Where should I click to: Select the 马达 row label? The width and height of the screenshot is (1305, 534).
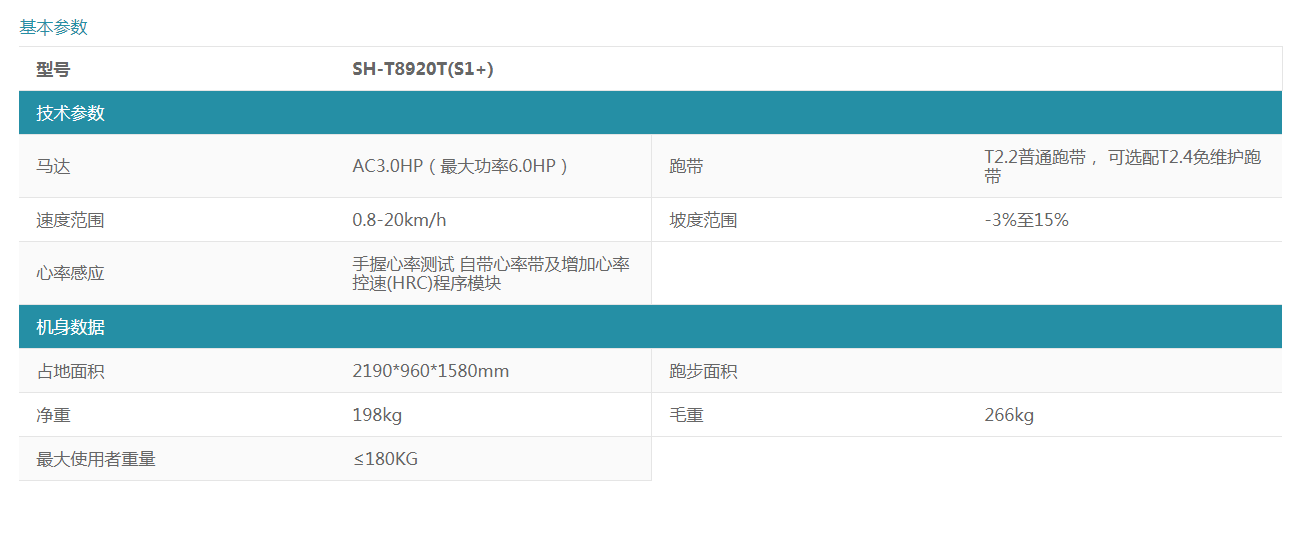point(53,166)
